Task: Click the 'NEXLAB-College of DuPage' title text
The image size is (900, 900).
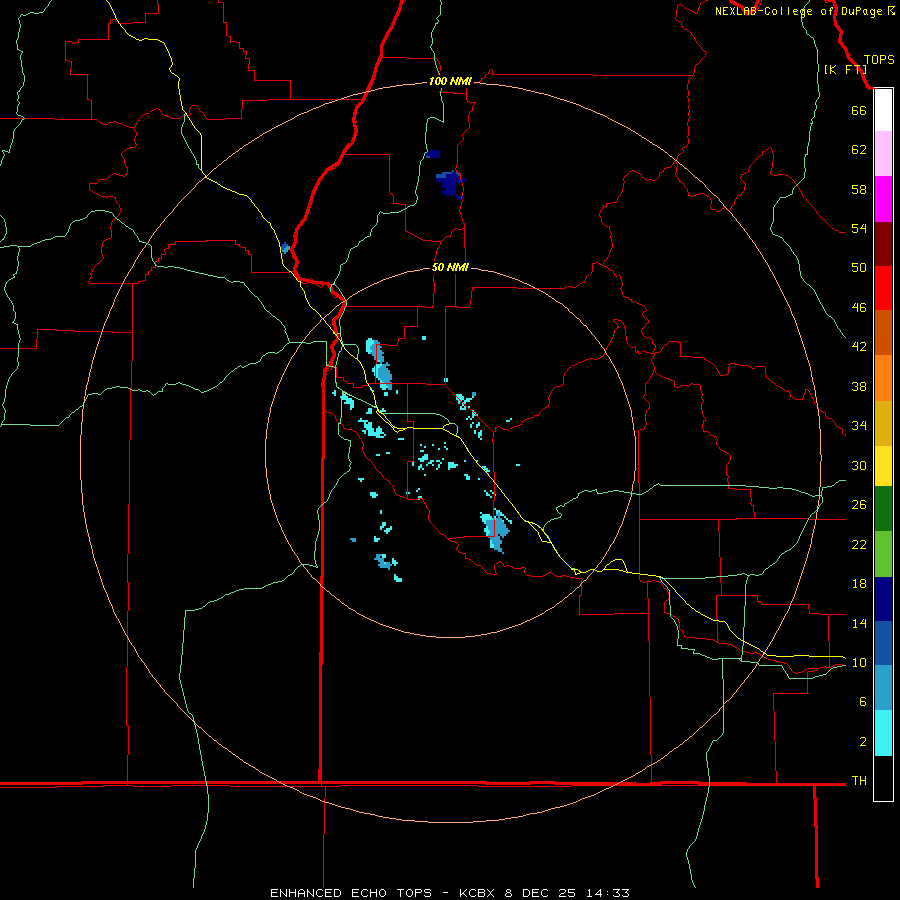Action: point(799,11)
